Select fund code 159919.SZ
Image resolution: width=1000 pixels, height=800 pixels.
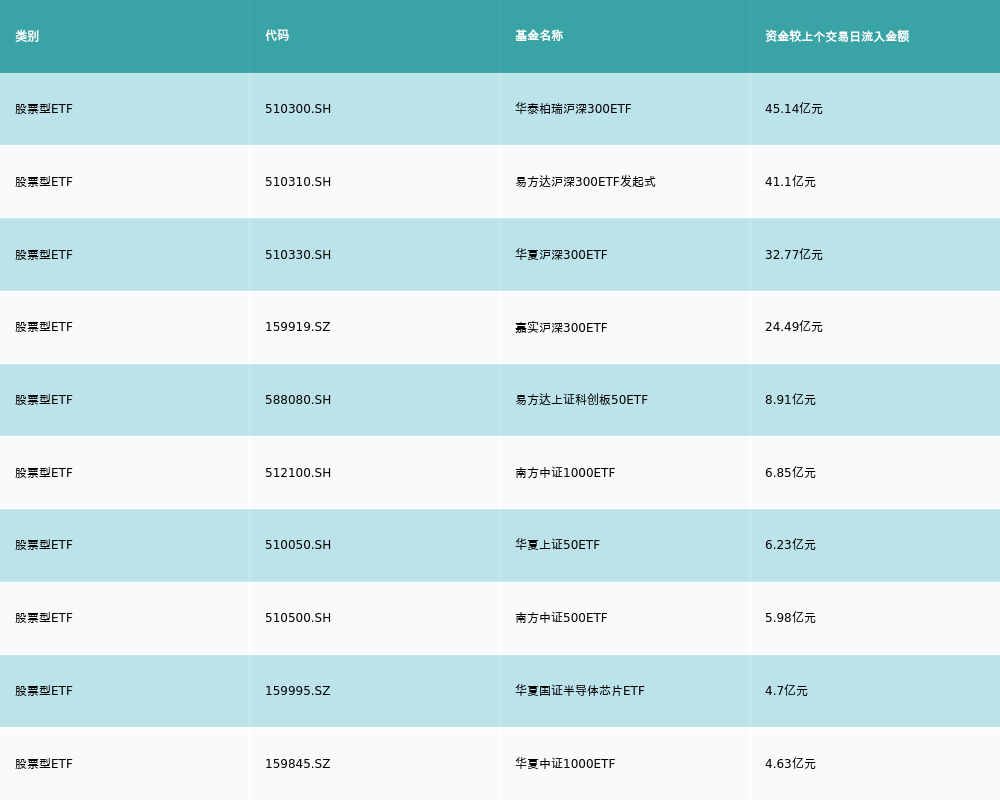298,327
